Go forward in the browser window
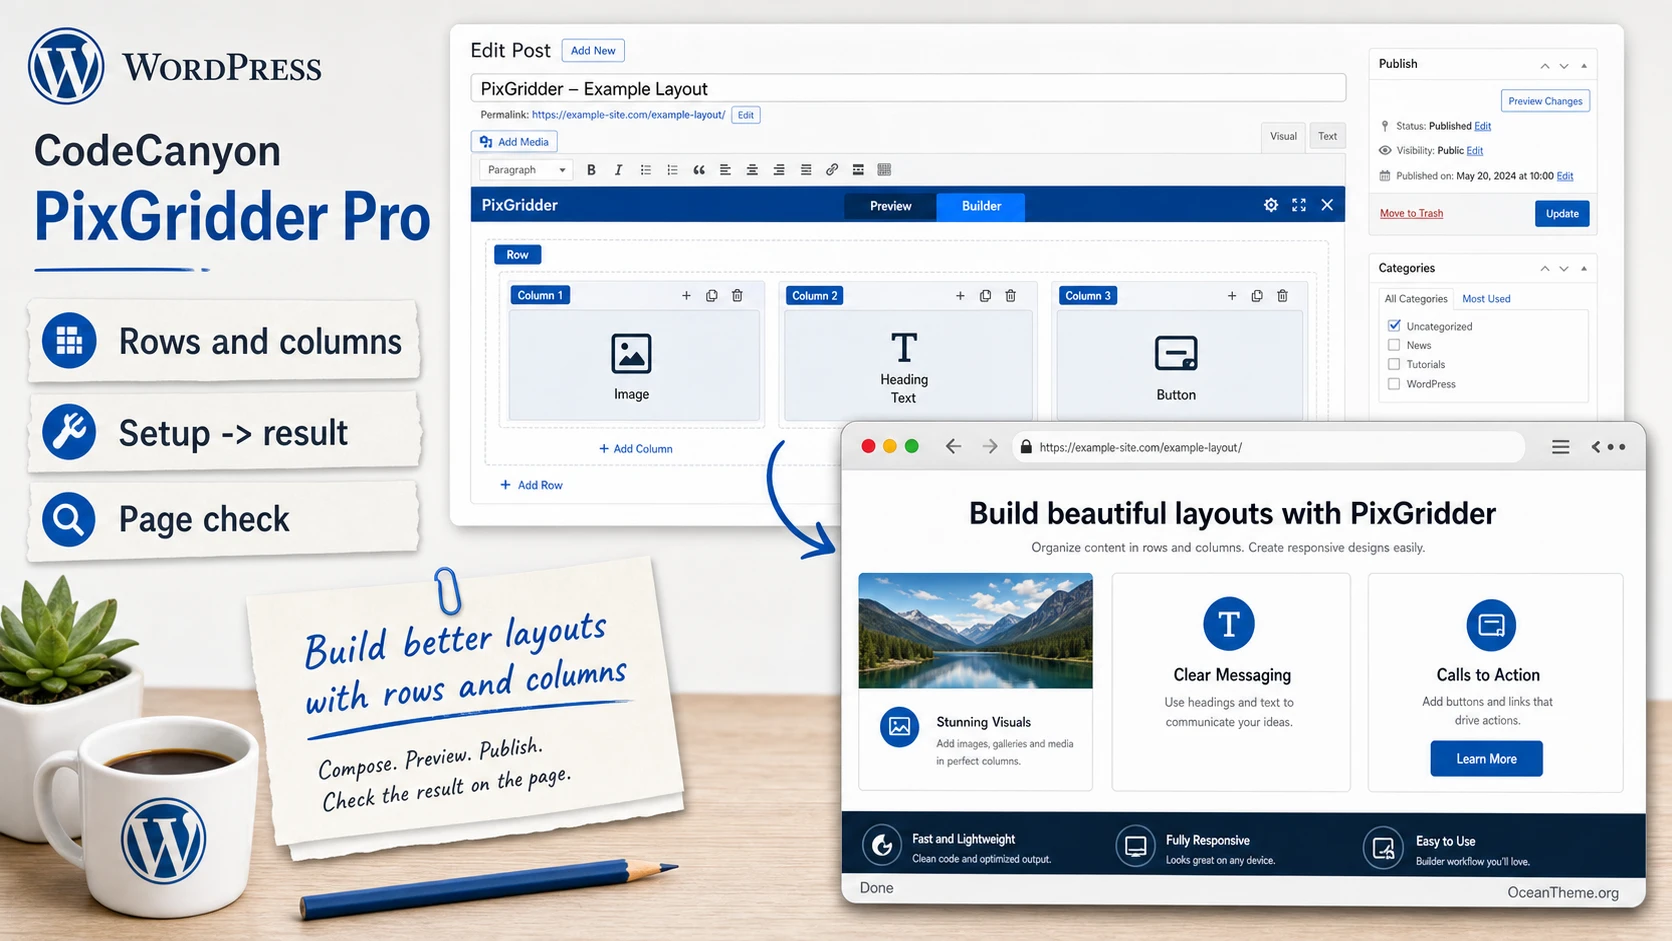The height and width of the screenshot is (941, 1672). (990, 447)
